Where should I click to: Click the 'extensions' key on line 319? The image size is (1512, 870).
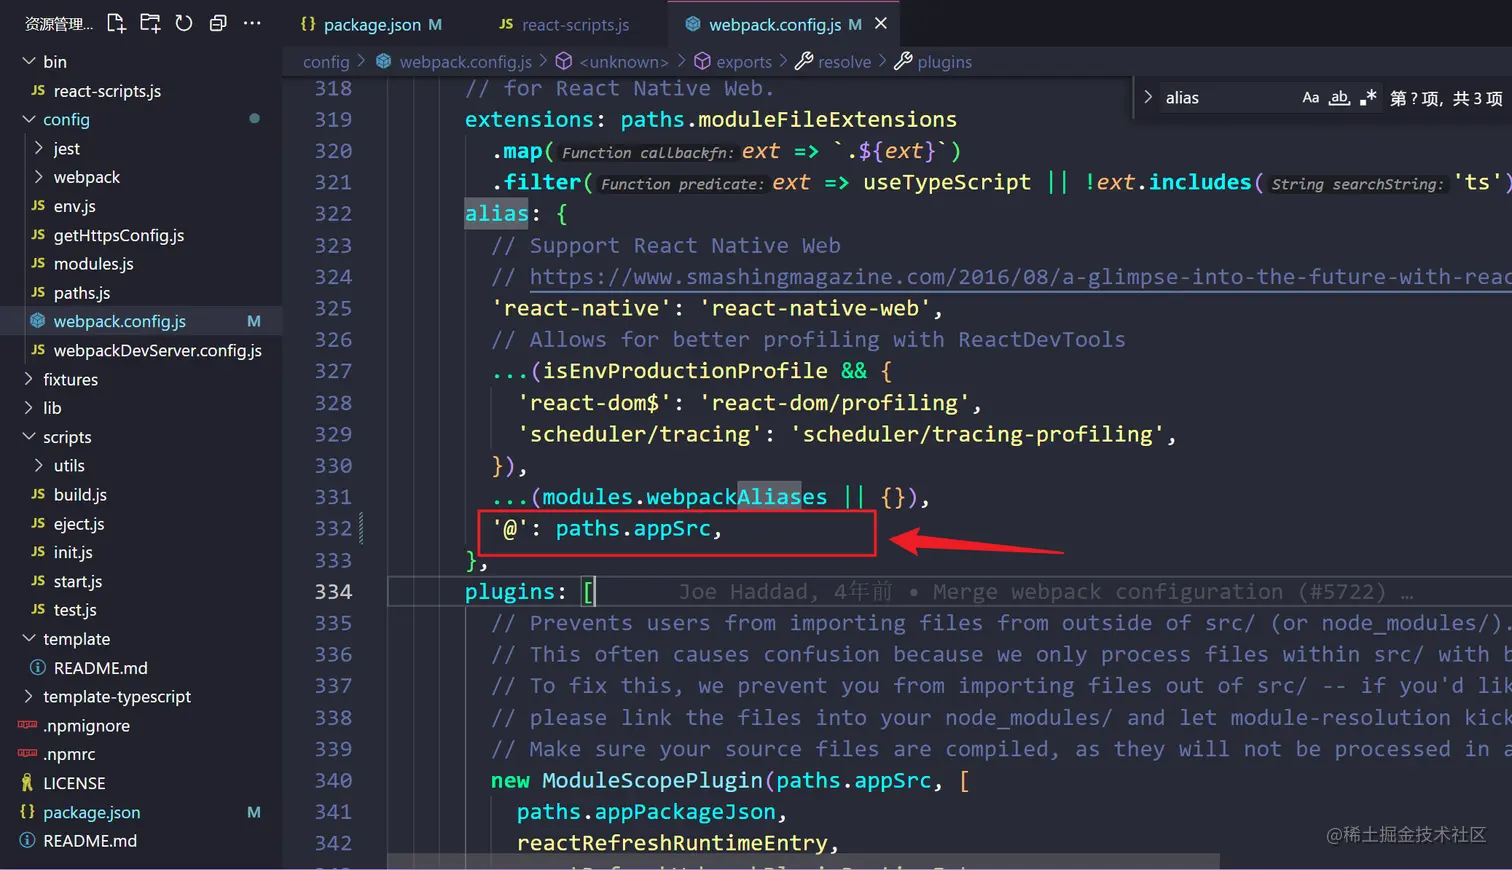(529, 120)
